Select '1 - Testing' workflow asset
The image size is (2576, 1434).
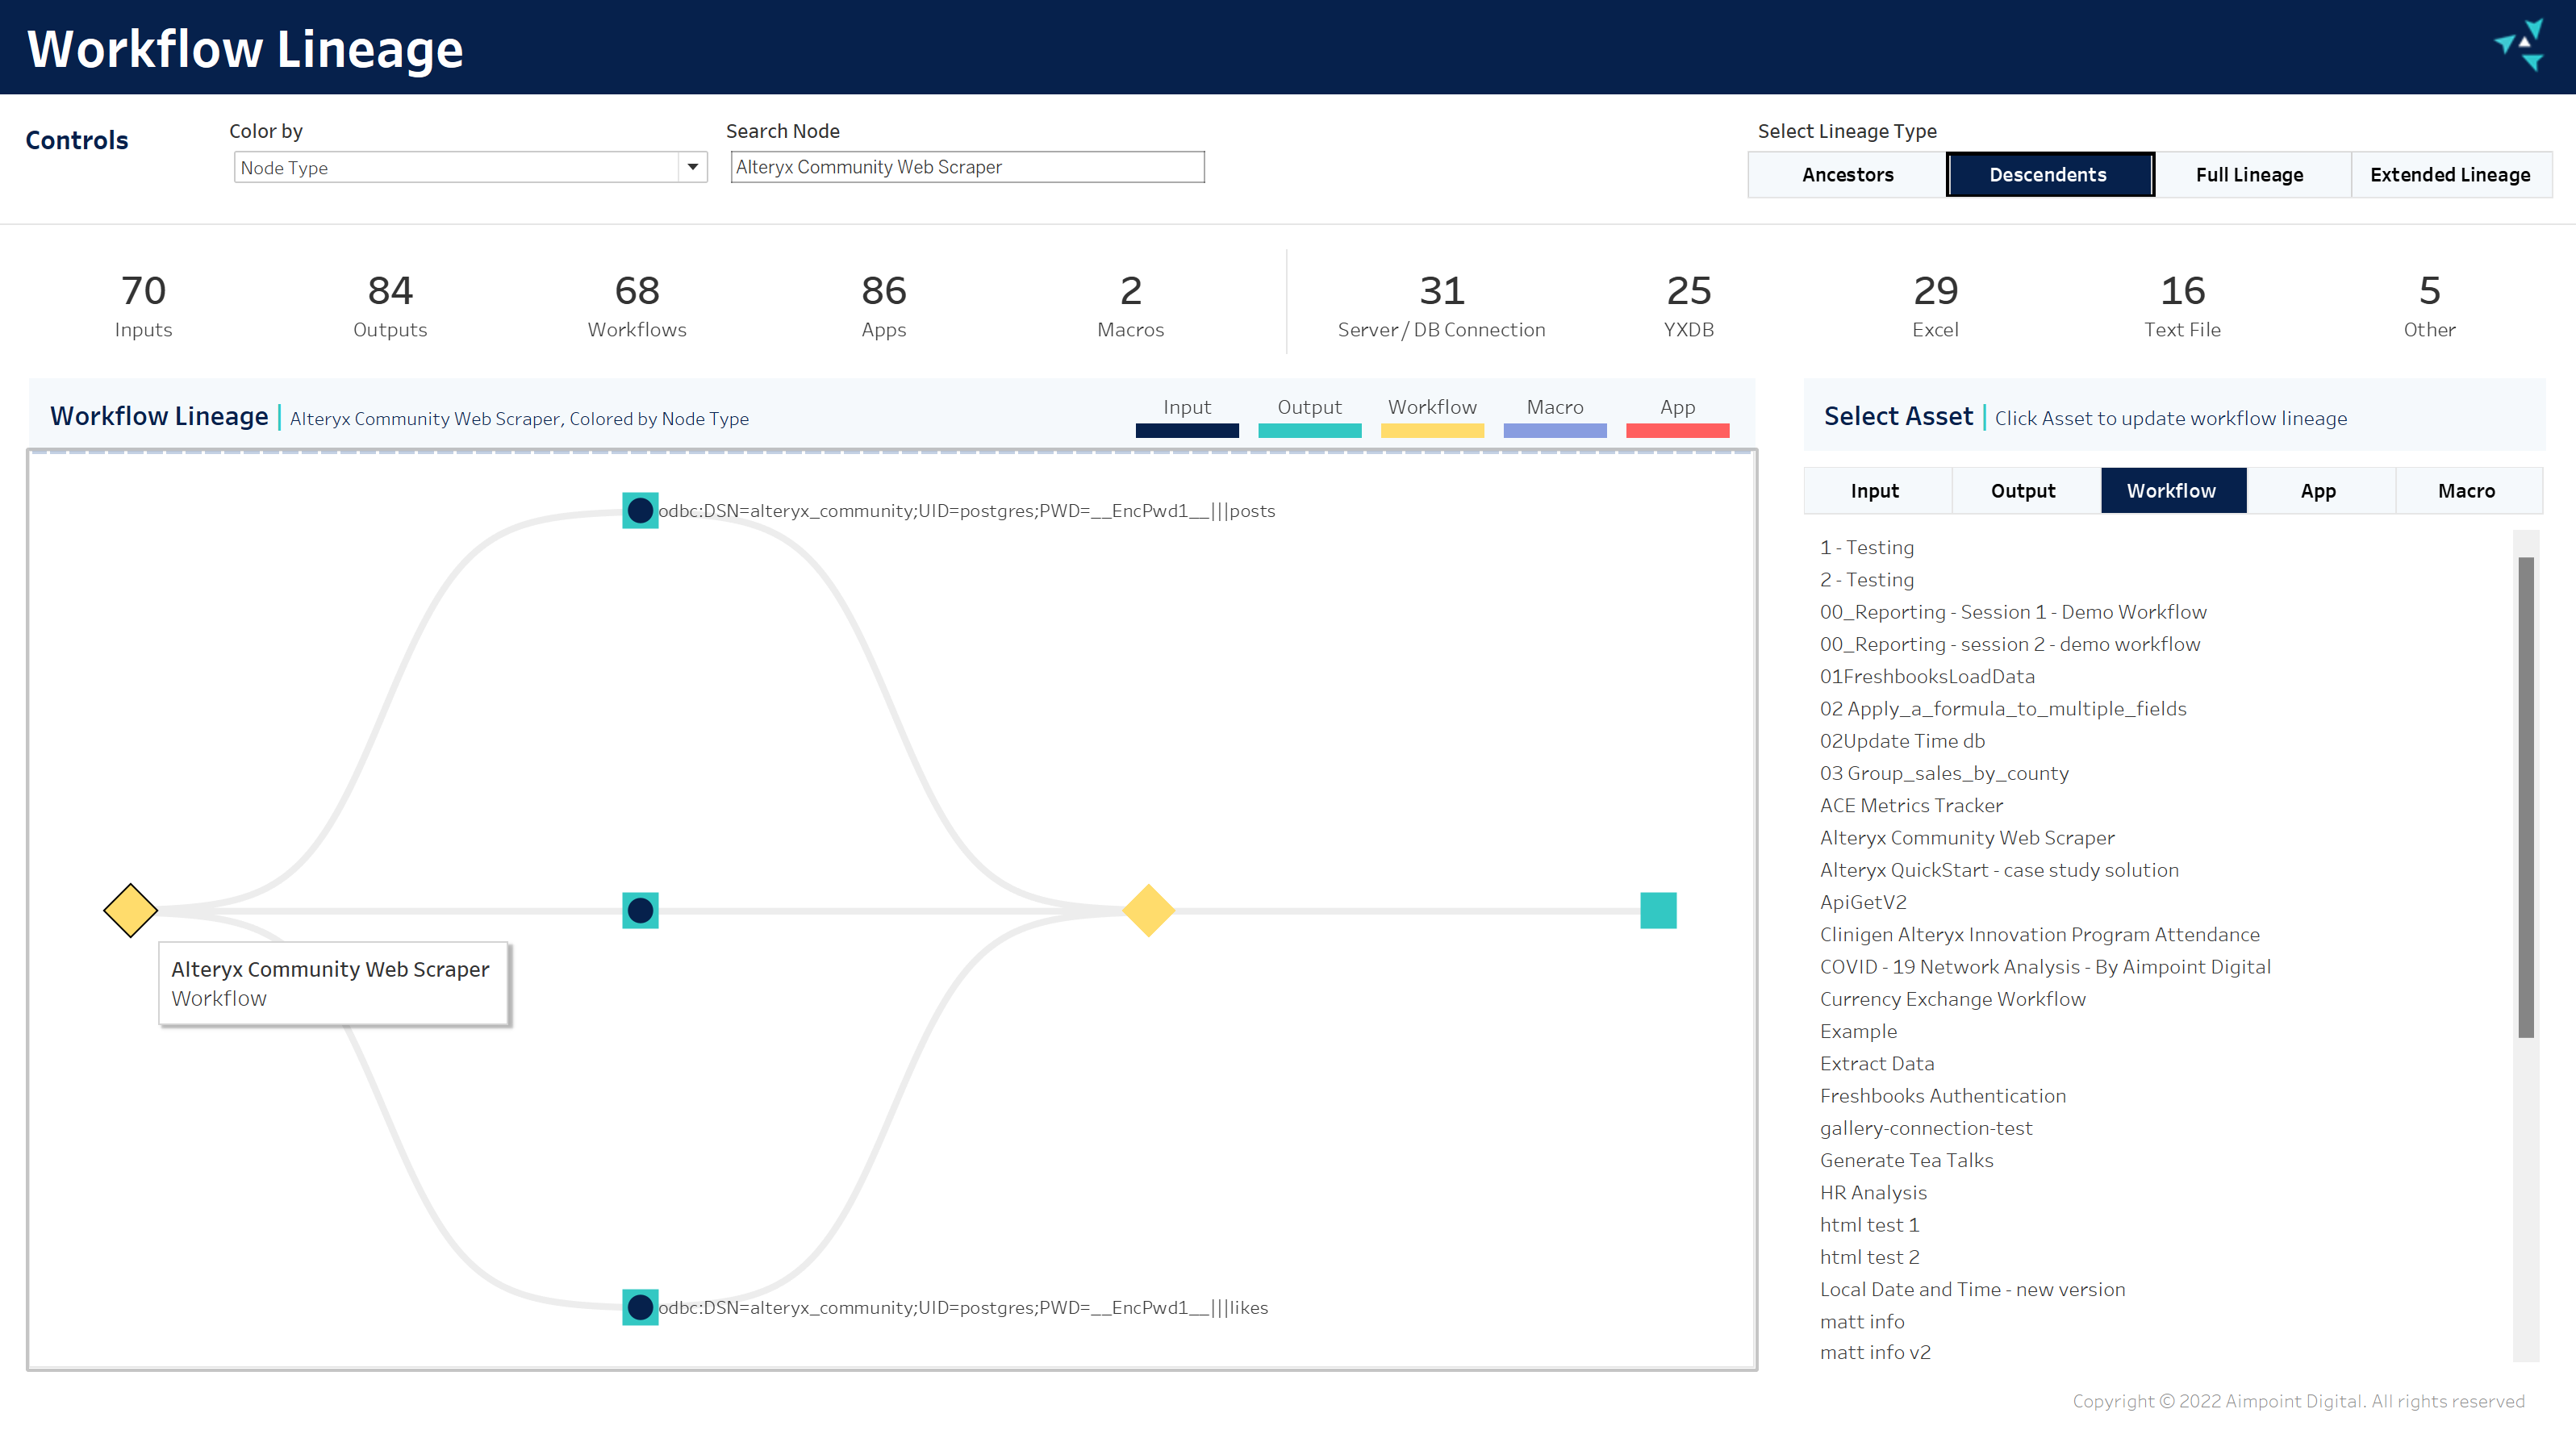click(1866, 547)
